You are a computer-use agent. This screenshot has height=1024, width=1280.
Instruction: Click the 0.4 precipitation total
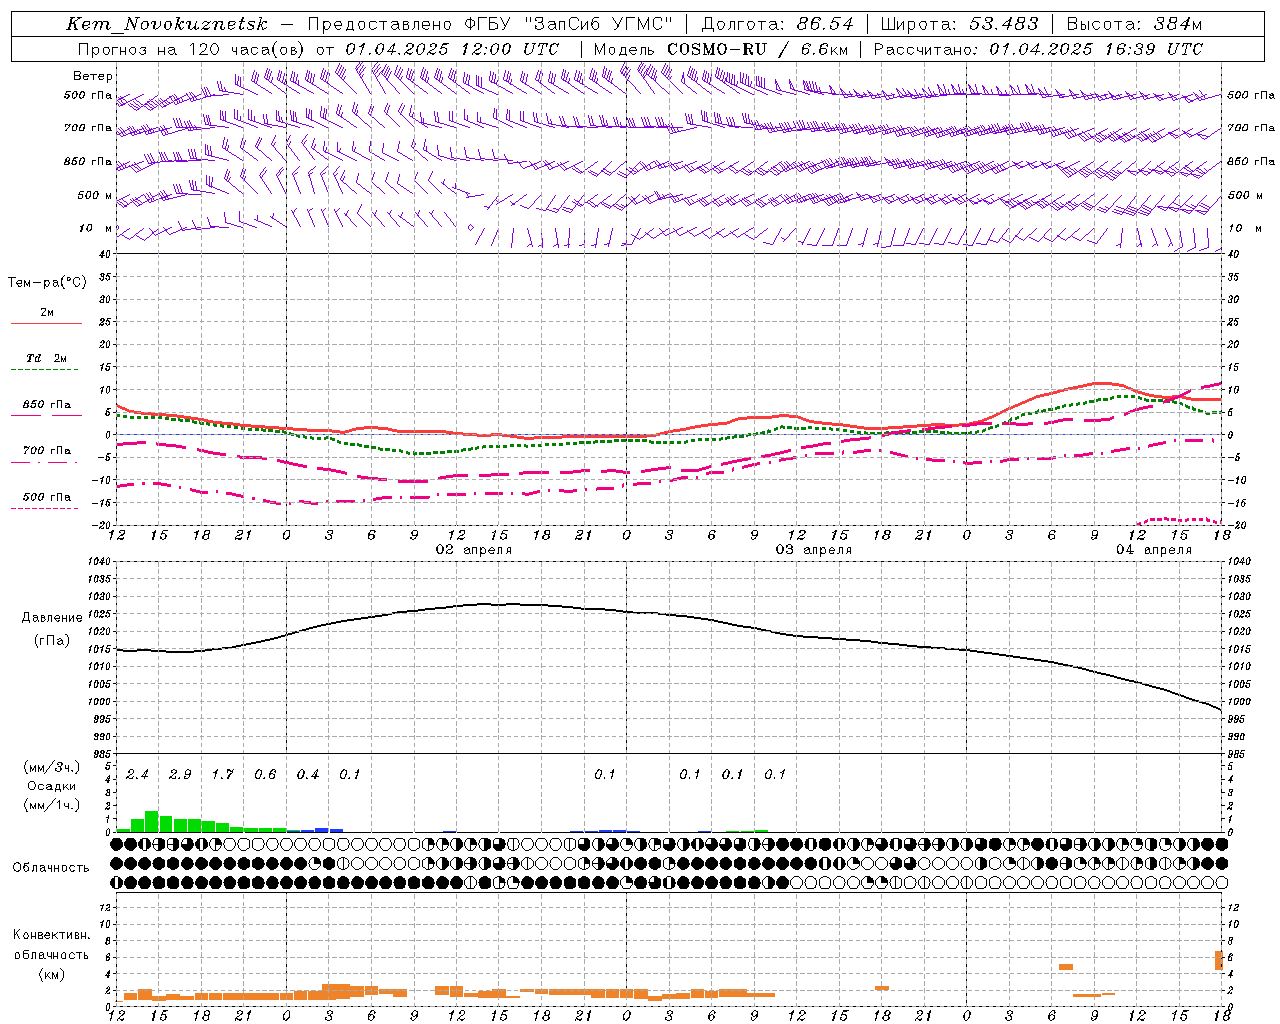[x=307, y=774]
